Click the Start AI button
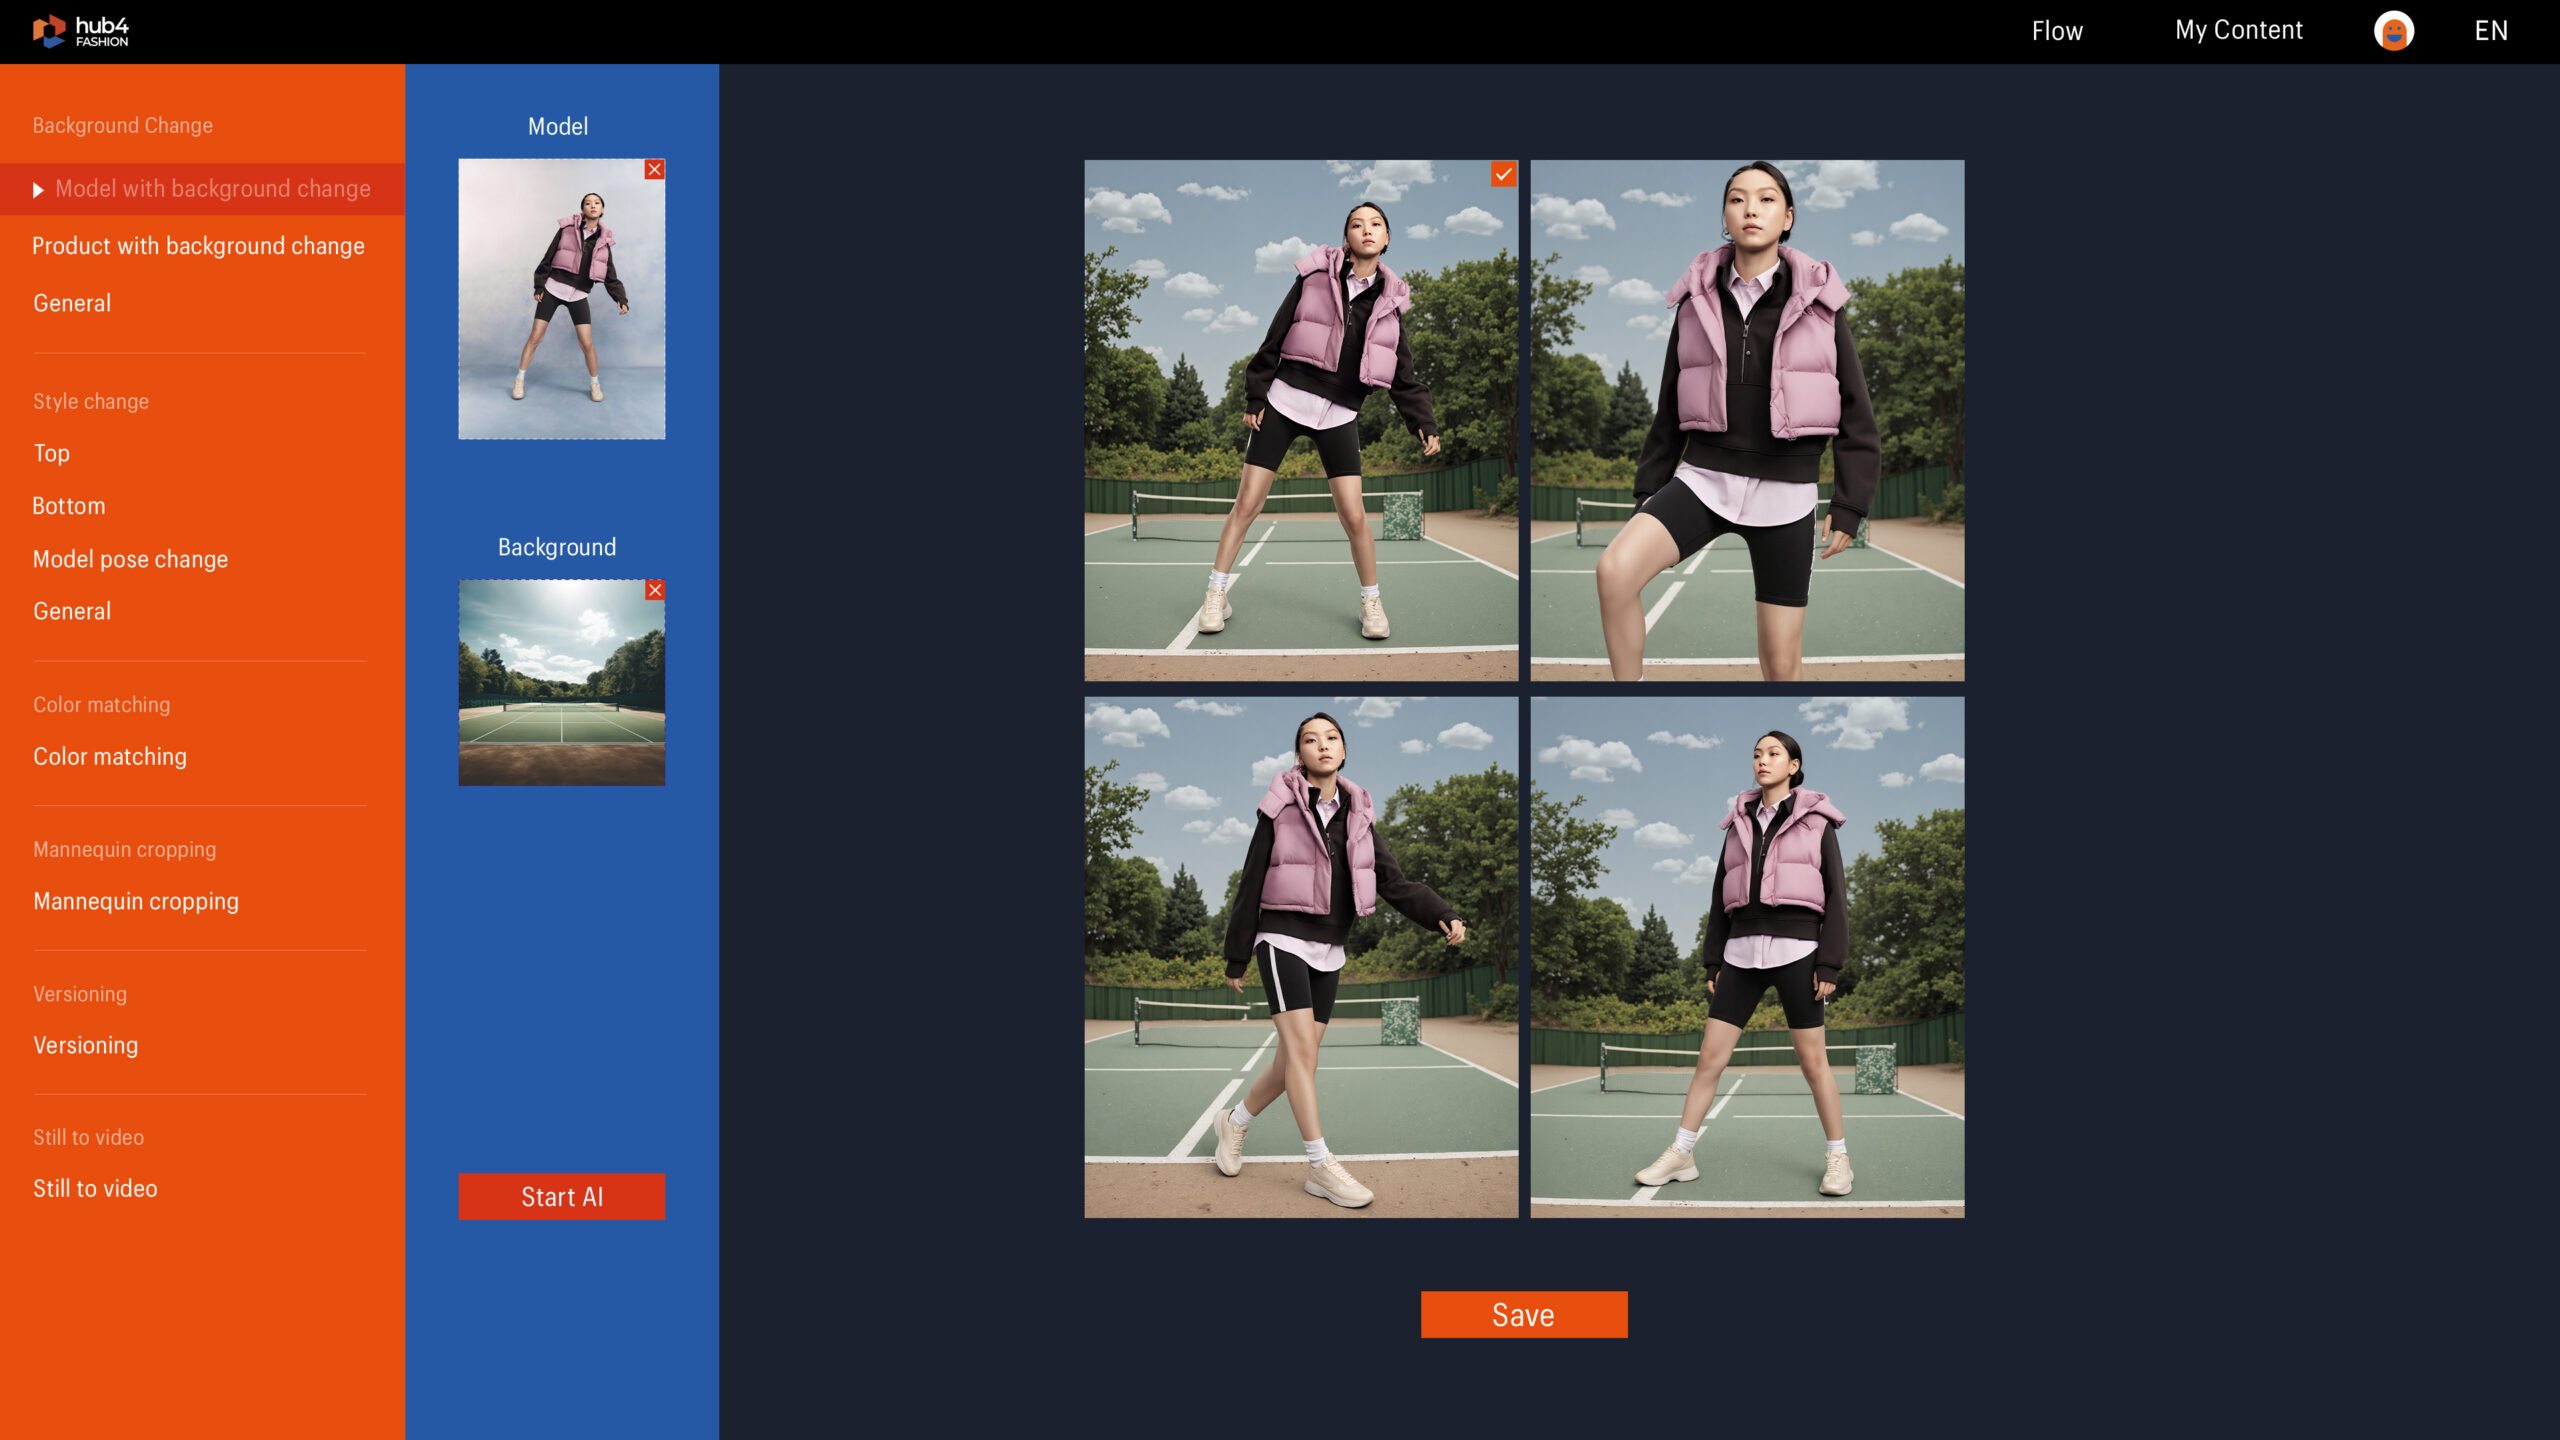Screen dimensions: 2560x1440 [x=562, y=1197]
